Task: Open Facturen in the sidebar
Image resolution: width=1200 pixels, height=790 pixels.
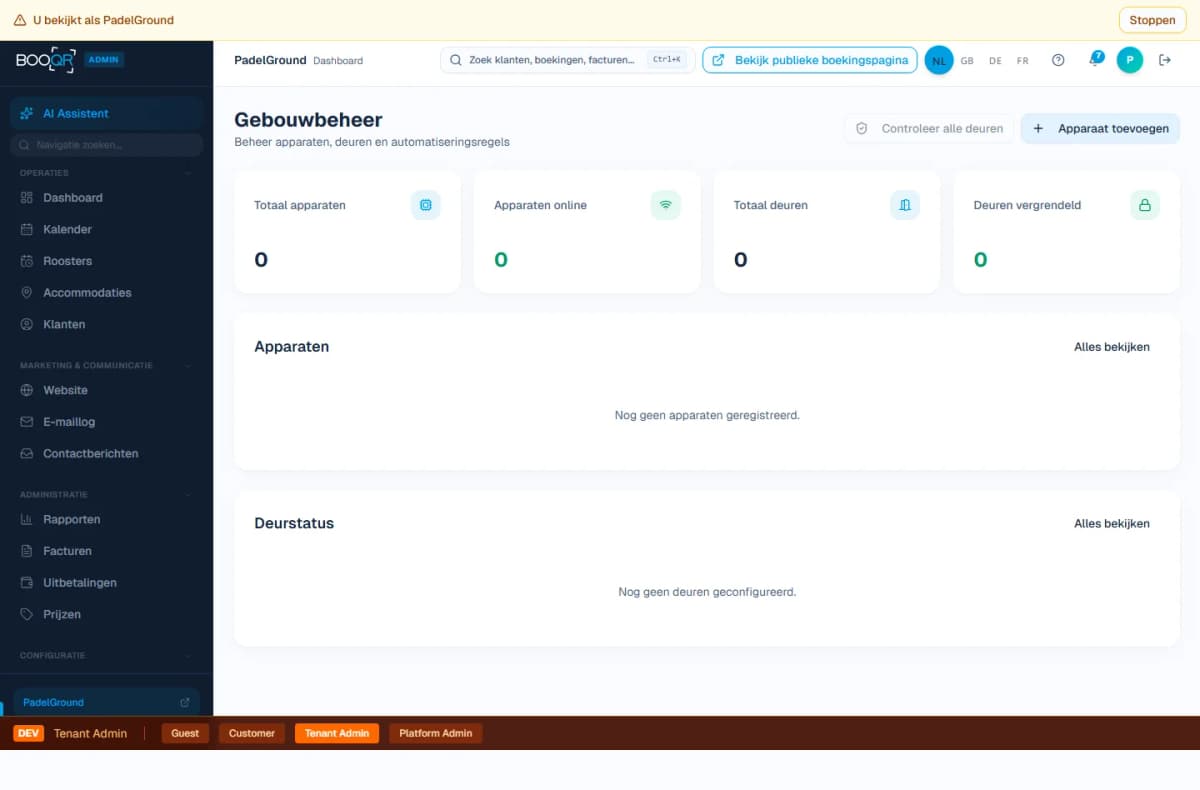Action: coord(67,551)
